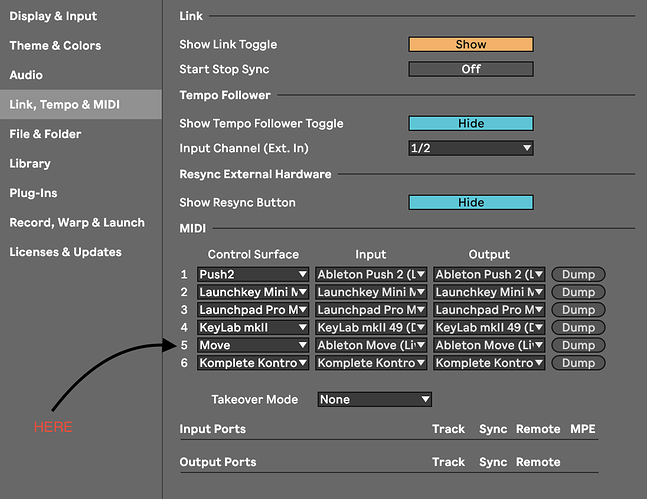
Task: Go to the Audio preferences tab
Action: click(26, 75)
